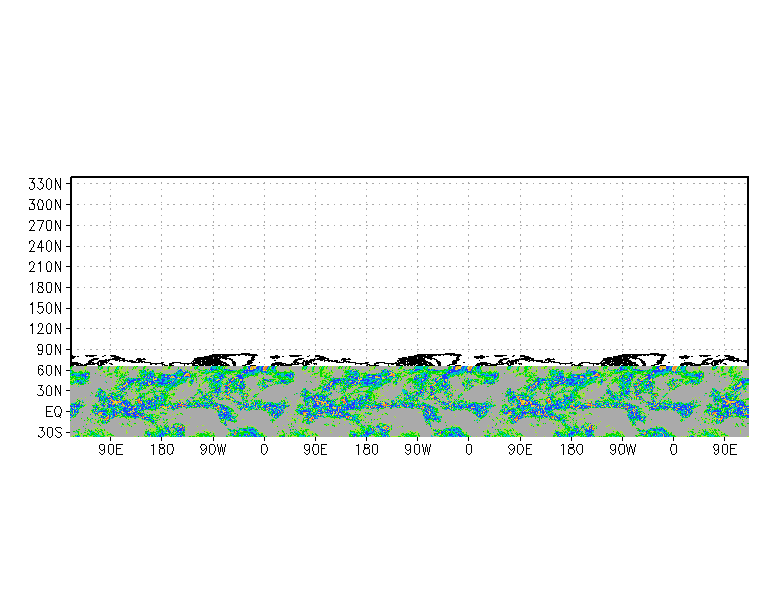Click the 150N latitude axis label
Screen dimensions: 784x612
(x=45, y=308)
